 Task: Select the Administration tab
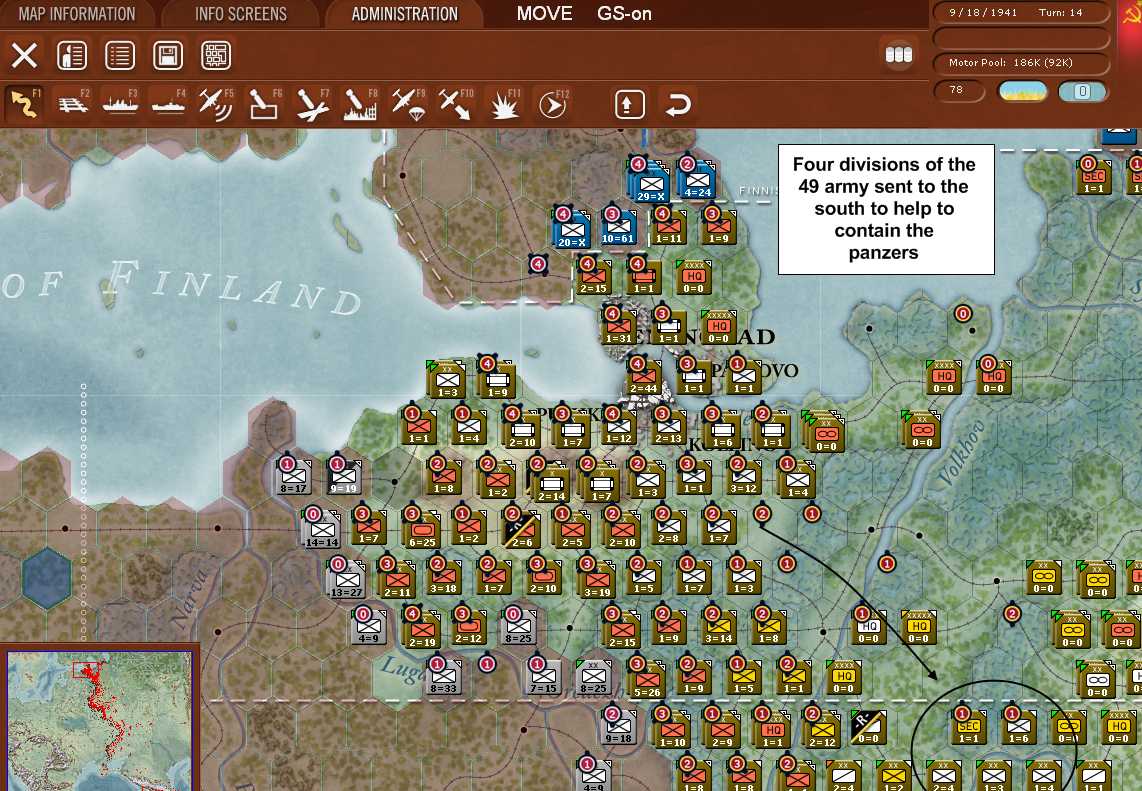coord(404,14)
